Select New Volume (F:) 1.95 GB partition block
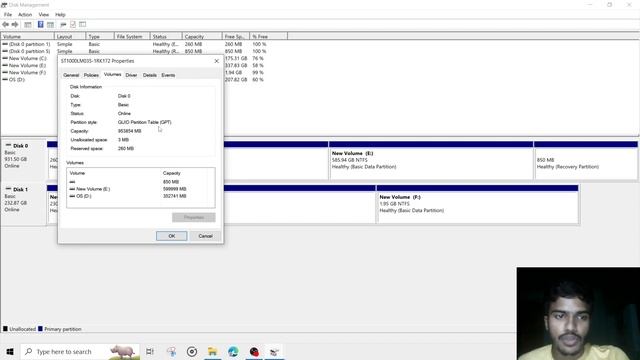640x360 pixels. click(477, 204)
